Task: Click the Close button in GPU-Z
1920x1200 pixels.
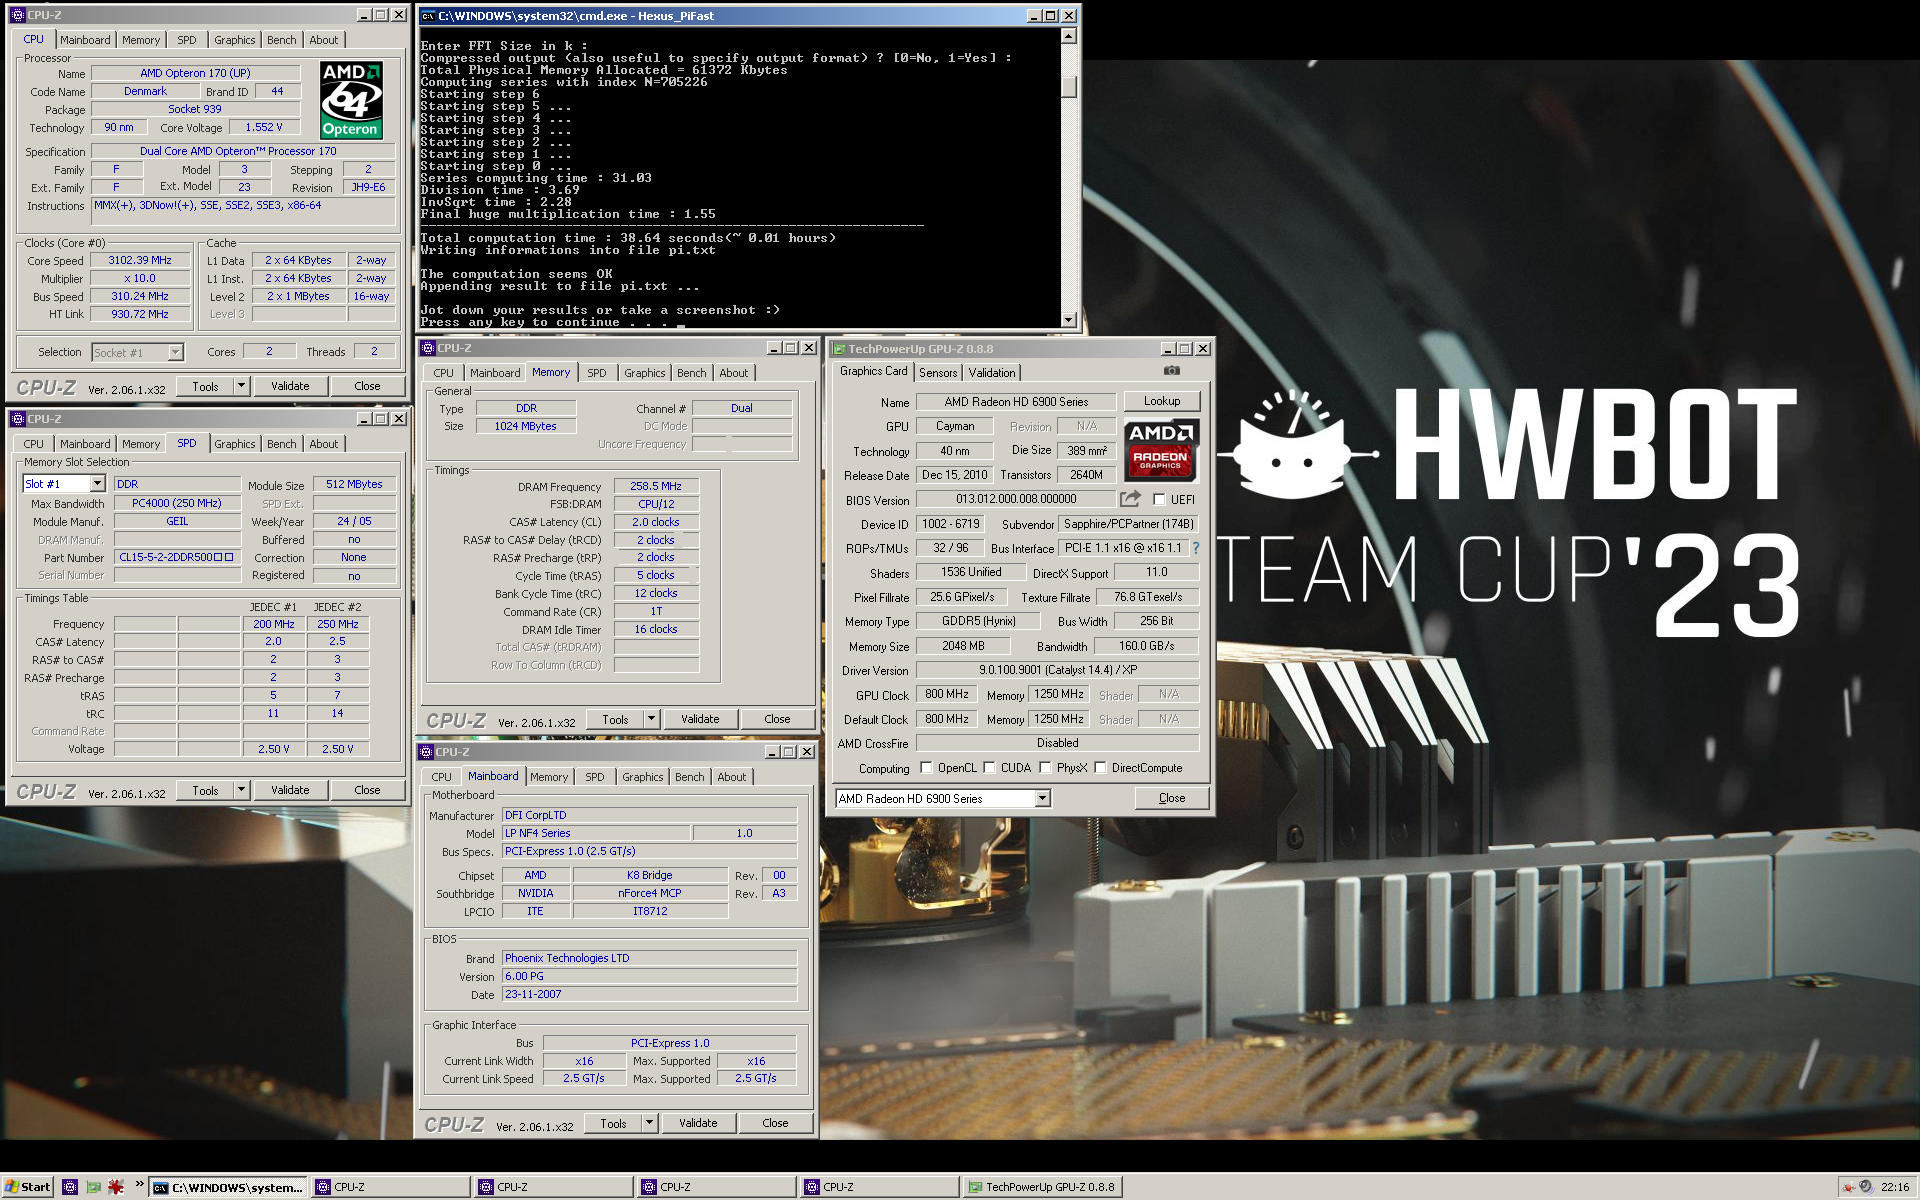Action: 1172,798
